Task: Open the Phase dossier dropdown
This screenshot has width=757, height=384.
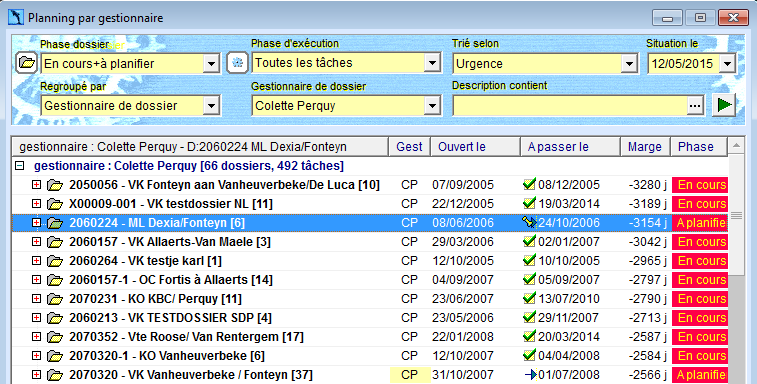Action: pos(211,63)
